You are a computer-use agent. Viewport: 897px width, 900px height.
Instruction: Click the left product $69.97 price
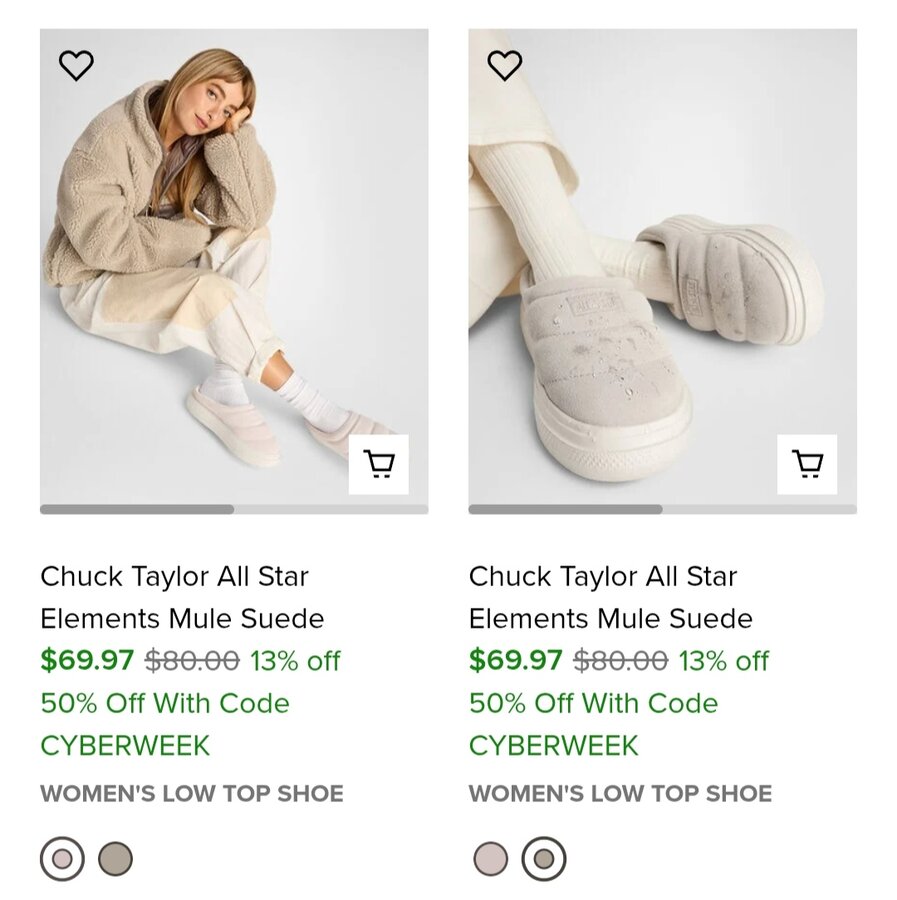point(87,660)
